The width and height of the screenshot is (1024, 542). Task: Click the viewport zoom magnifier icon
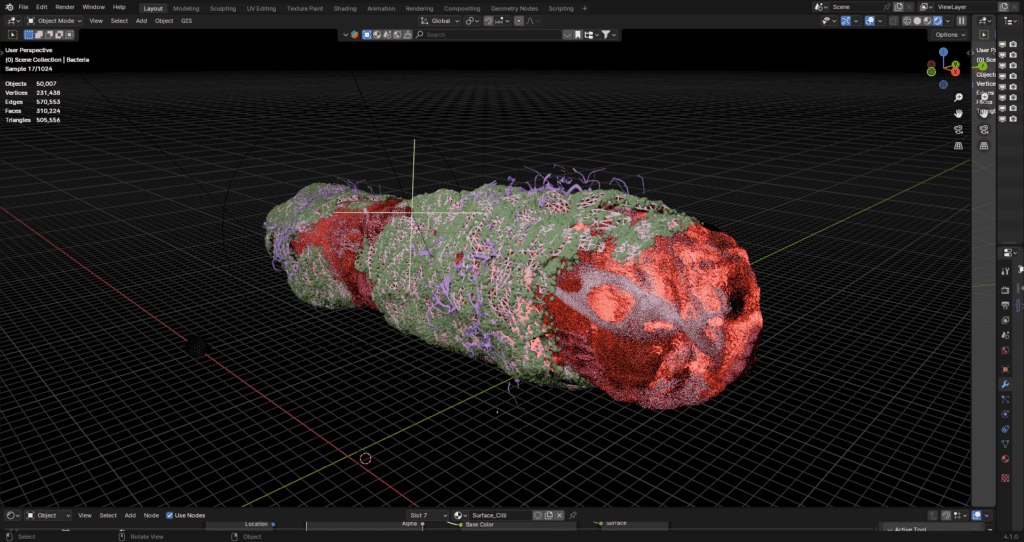point(958,98)
